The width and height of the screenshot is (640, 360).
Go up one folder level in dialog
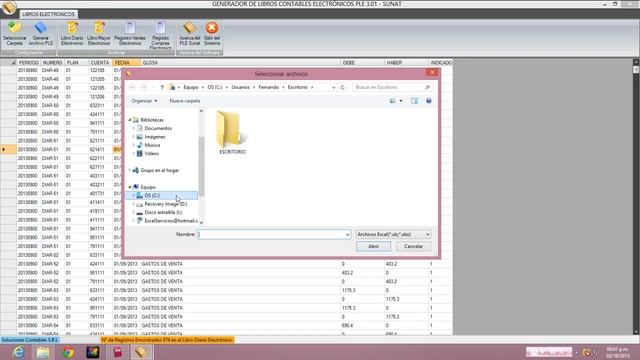(162, 87)
